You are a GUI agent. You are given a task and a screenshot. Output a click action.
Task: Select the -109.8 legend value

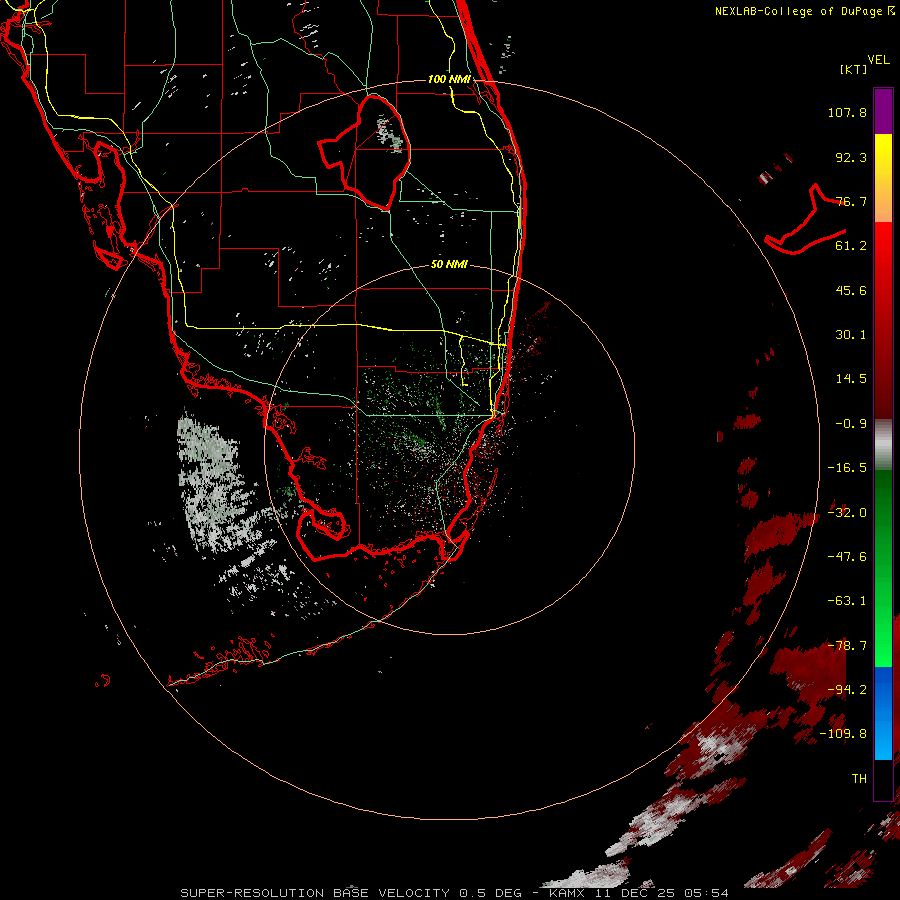pos(843,734)
